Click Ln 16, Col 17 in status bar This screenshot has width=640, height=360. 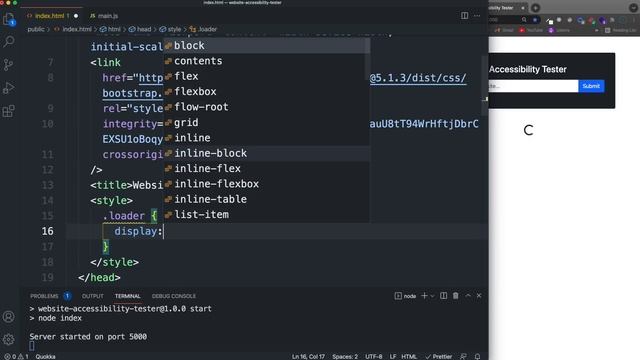pos(308,356)
